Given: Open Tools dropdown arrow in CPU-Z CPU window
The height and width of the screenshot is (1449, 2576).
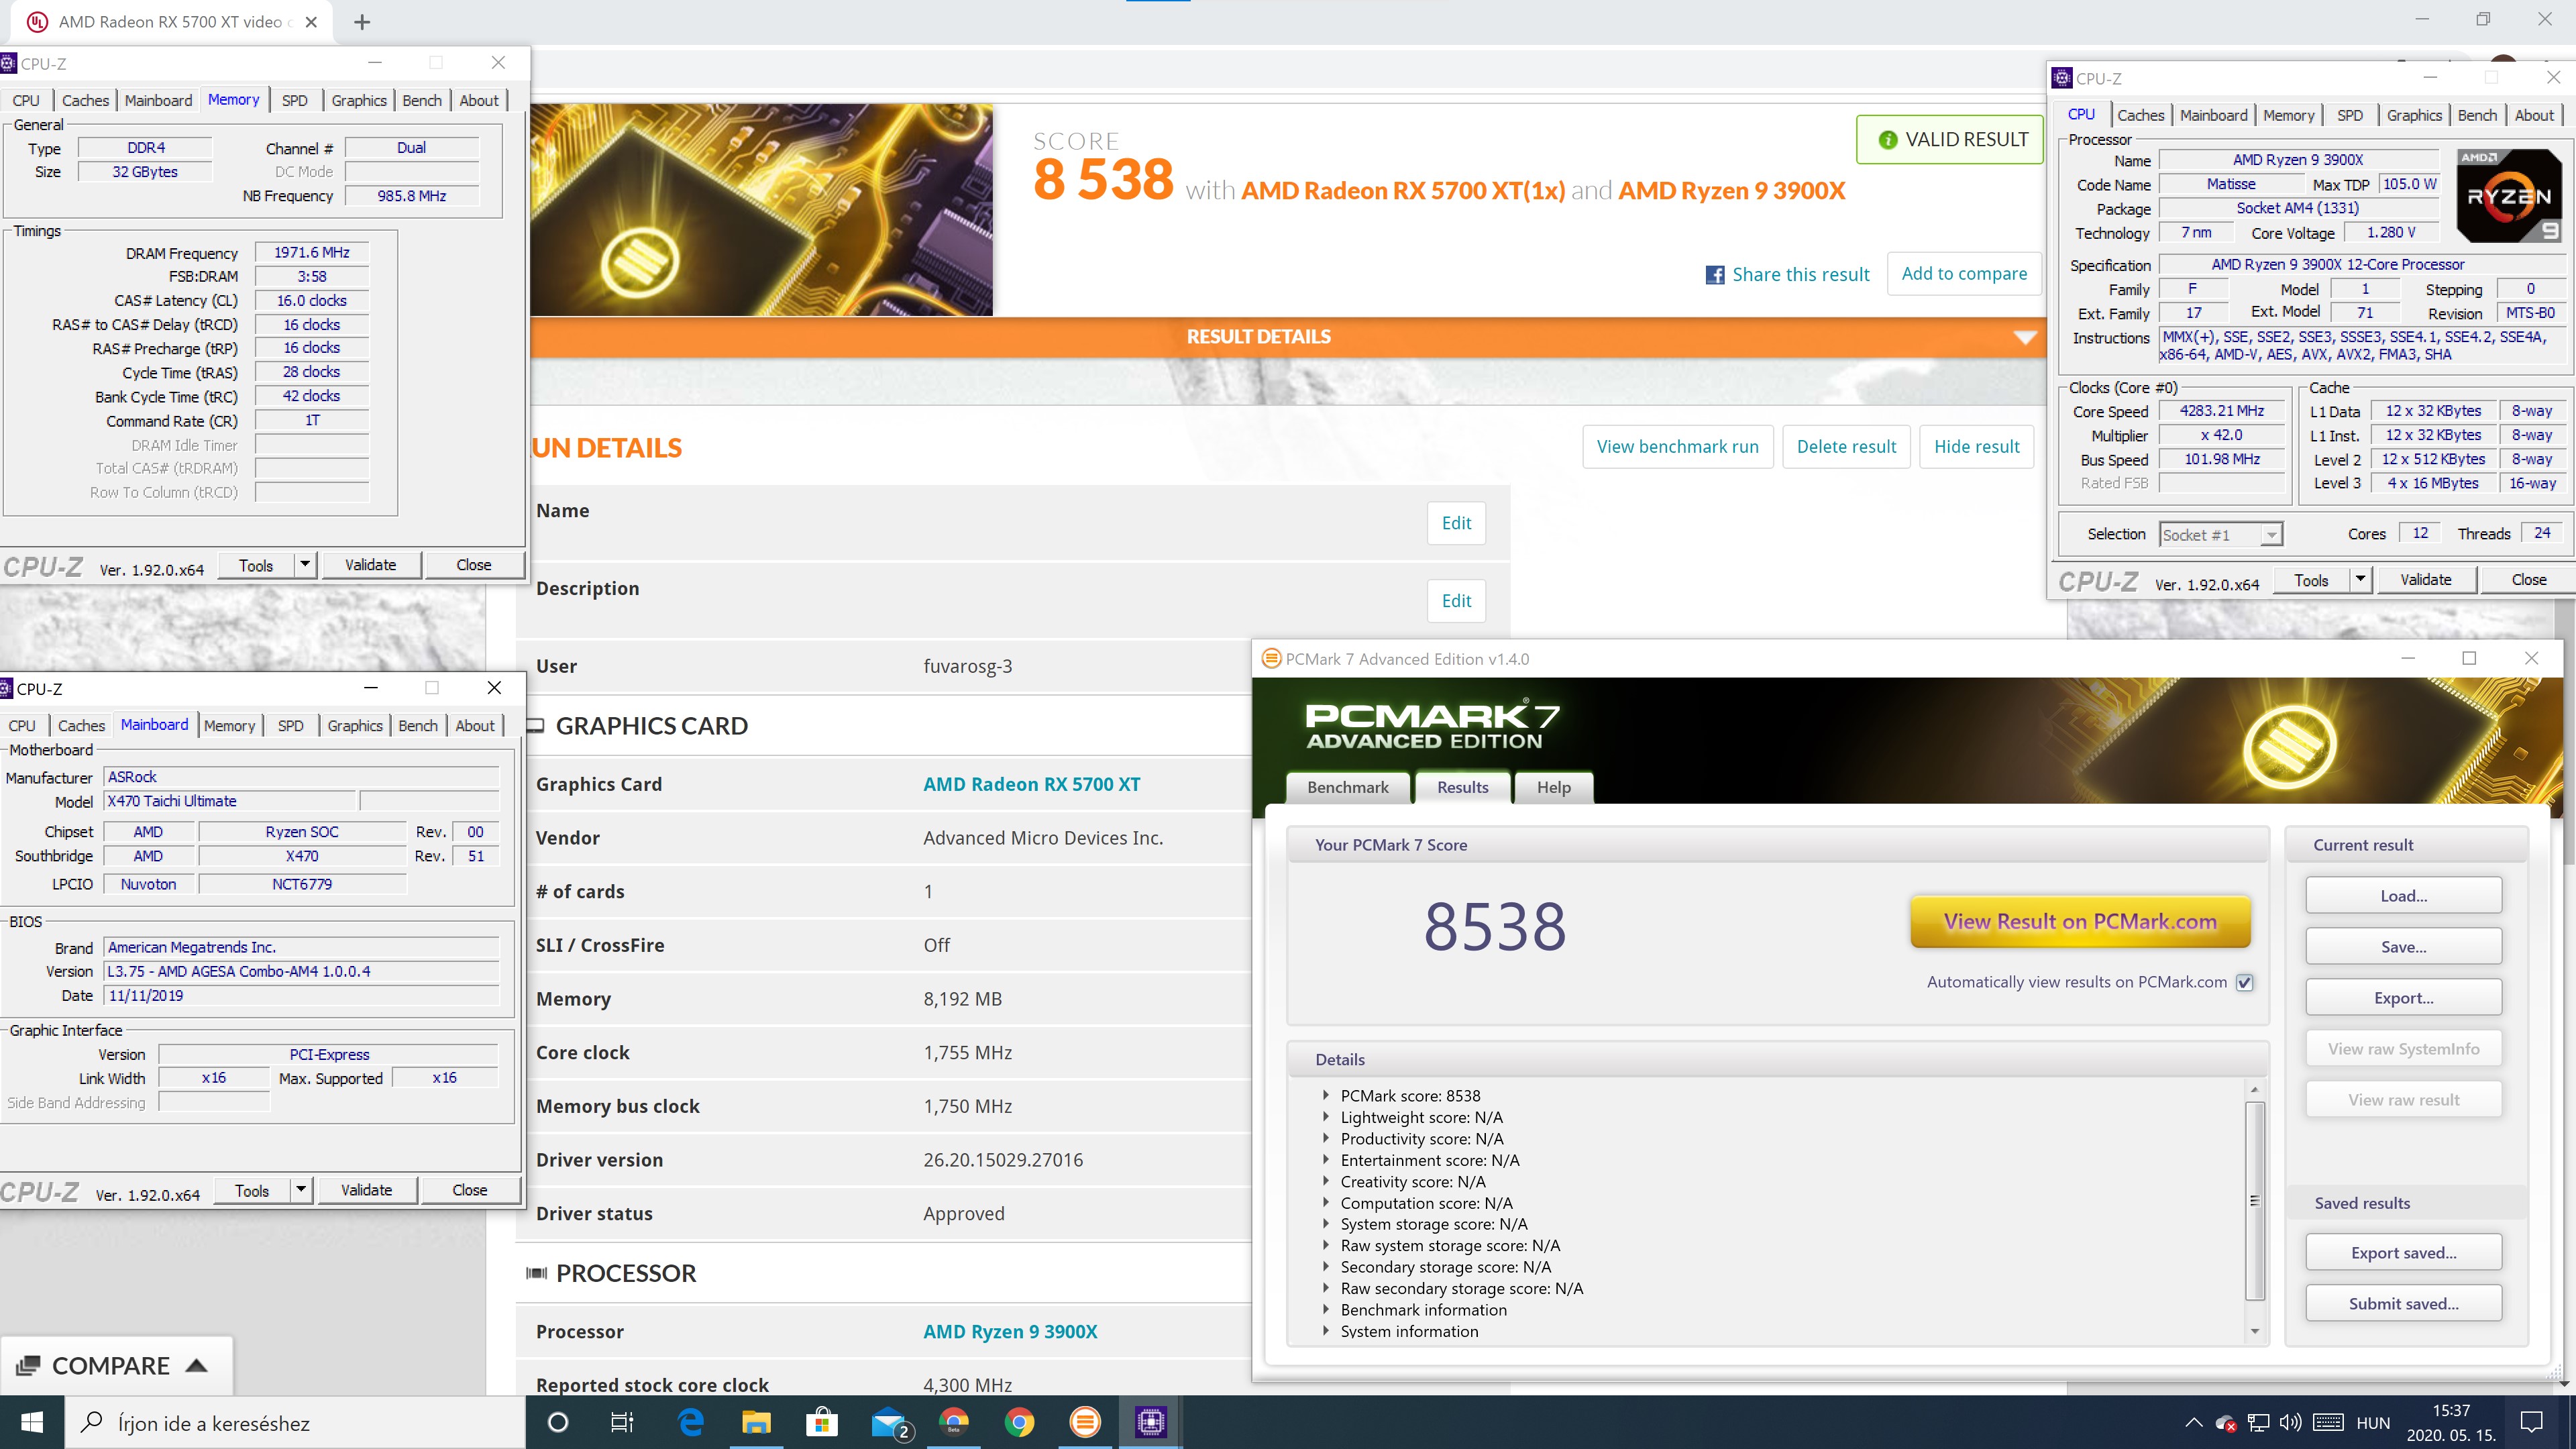Looking at the screenshot, I should coord(2361,580).
